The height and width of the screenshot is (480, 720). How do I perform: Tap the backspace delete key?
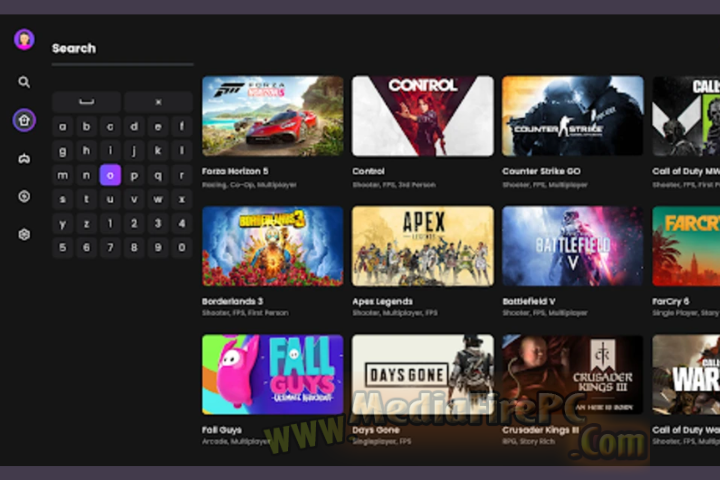(x=158, y=102)
